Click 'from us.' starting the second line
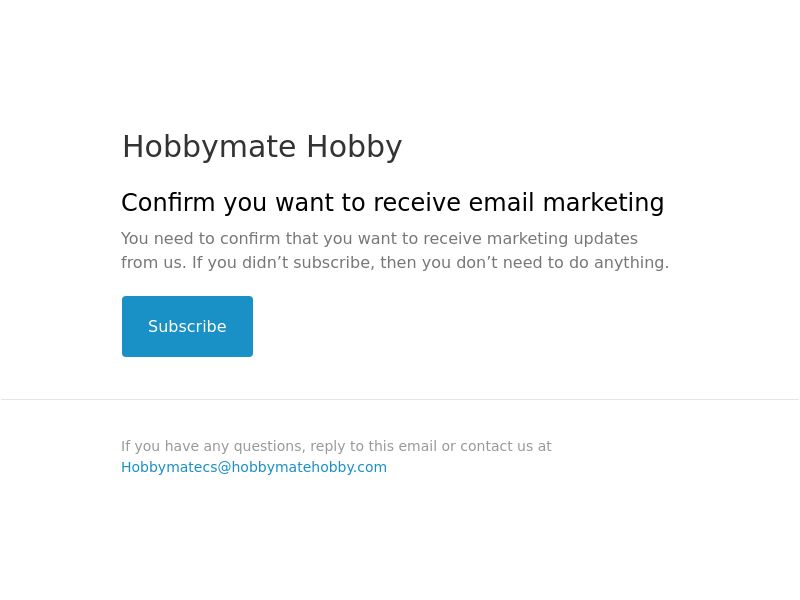800x600 pixels. [153, 263]
